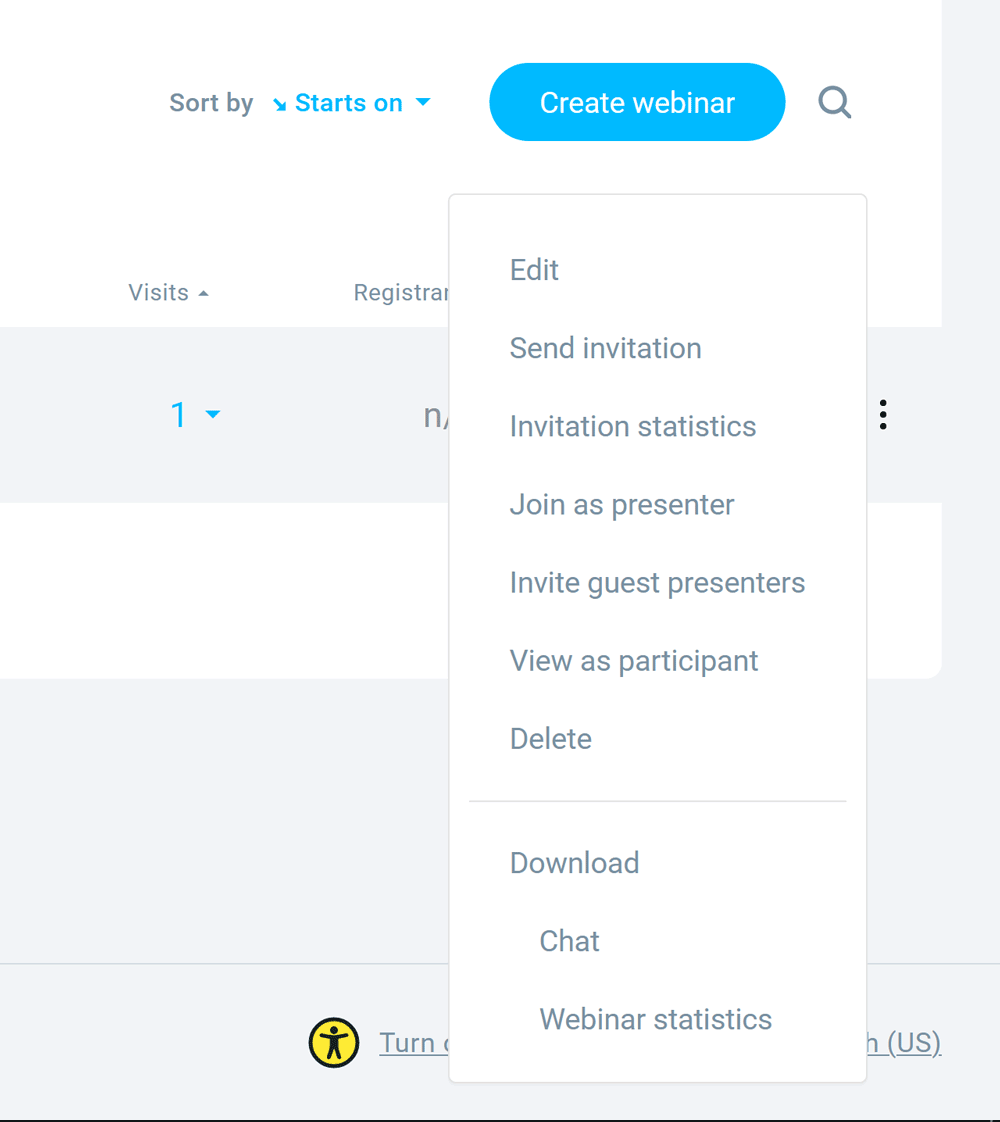Click the Turn on accessibility link

(x=412, y=1043)
